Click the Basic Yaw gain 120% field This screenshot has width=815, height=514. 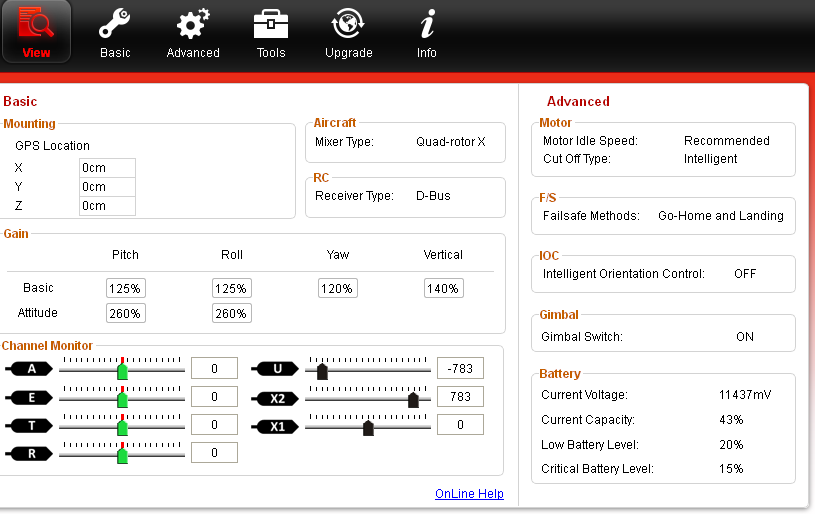338,288
